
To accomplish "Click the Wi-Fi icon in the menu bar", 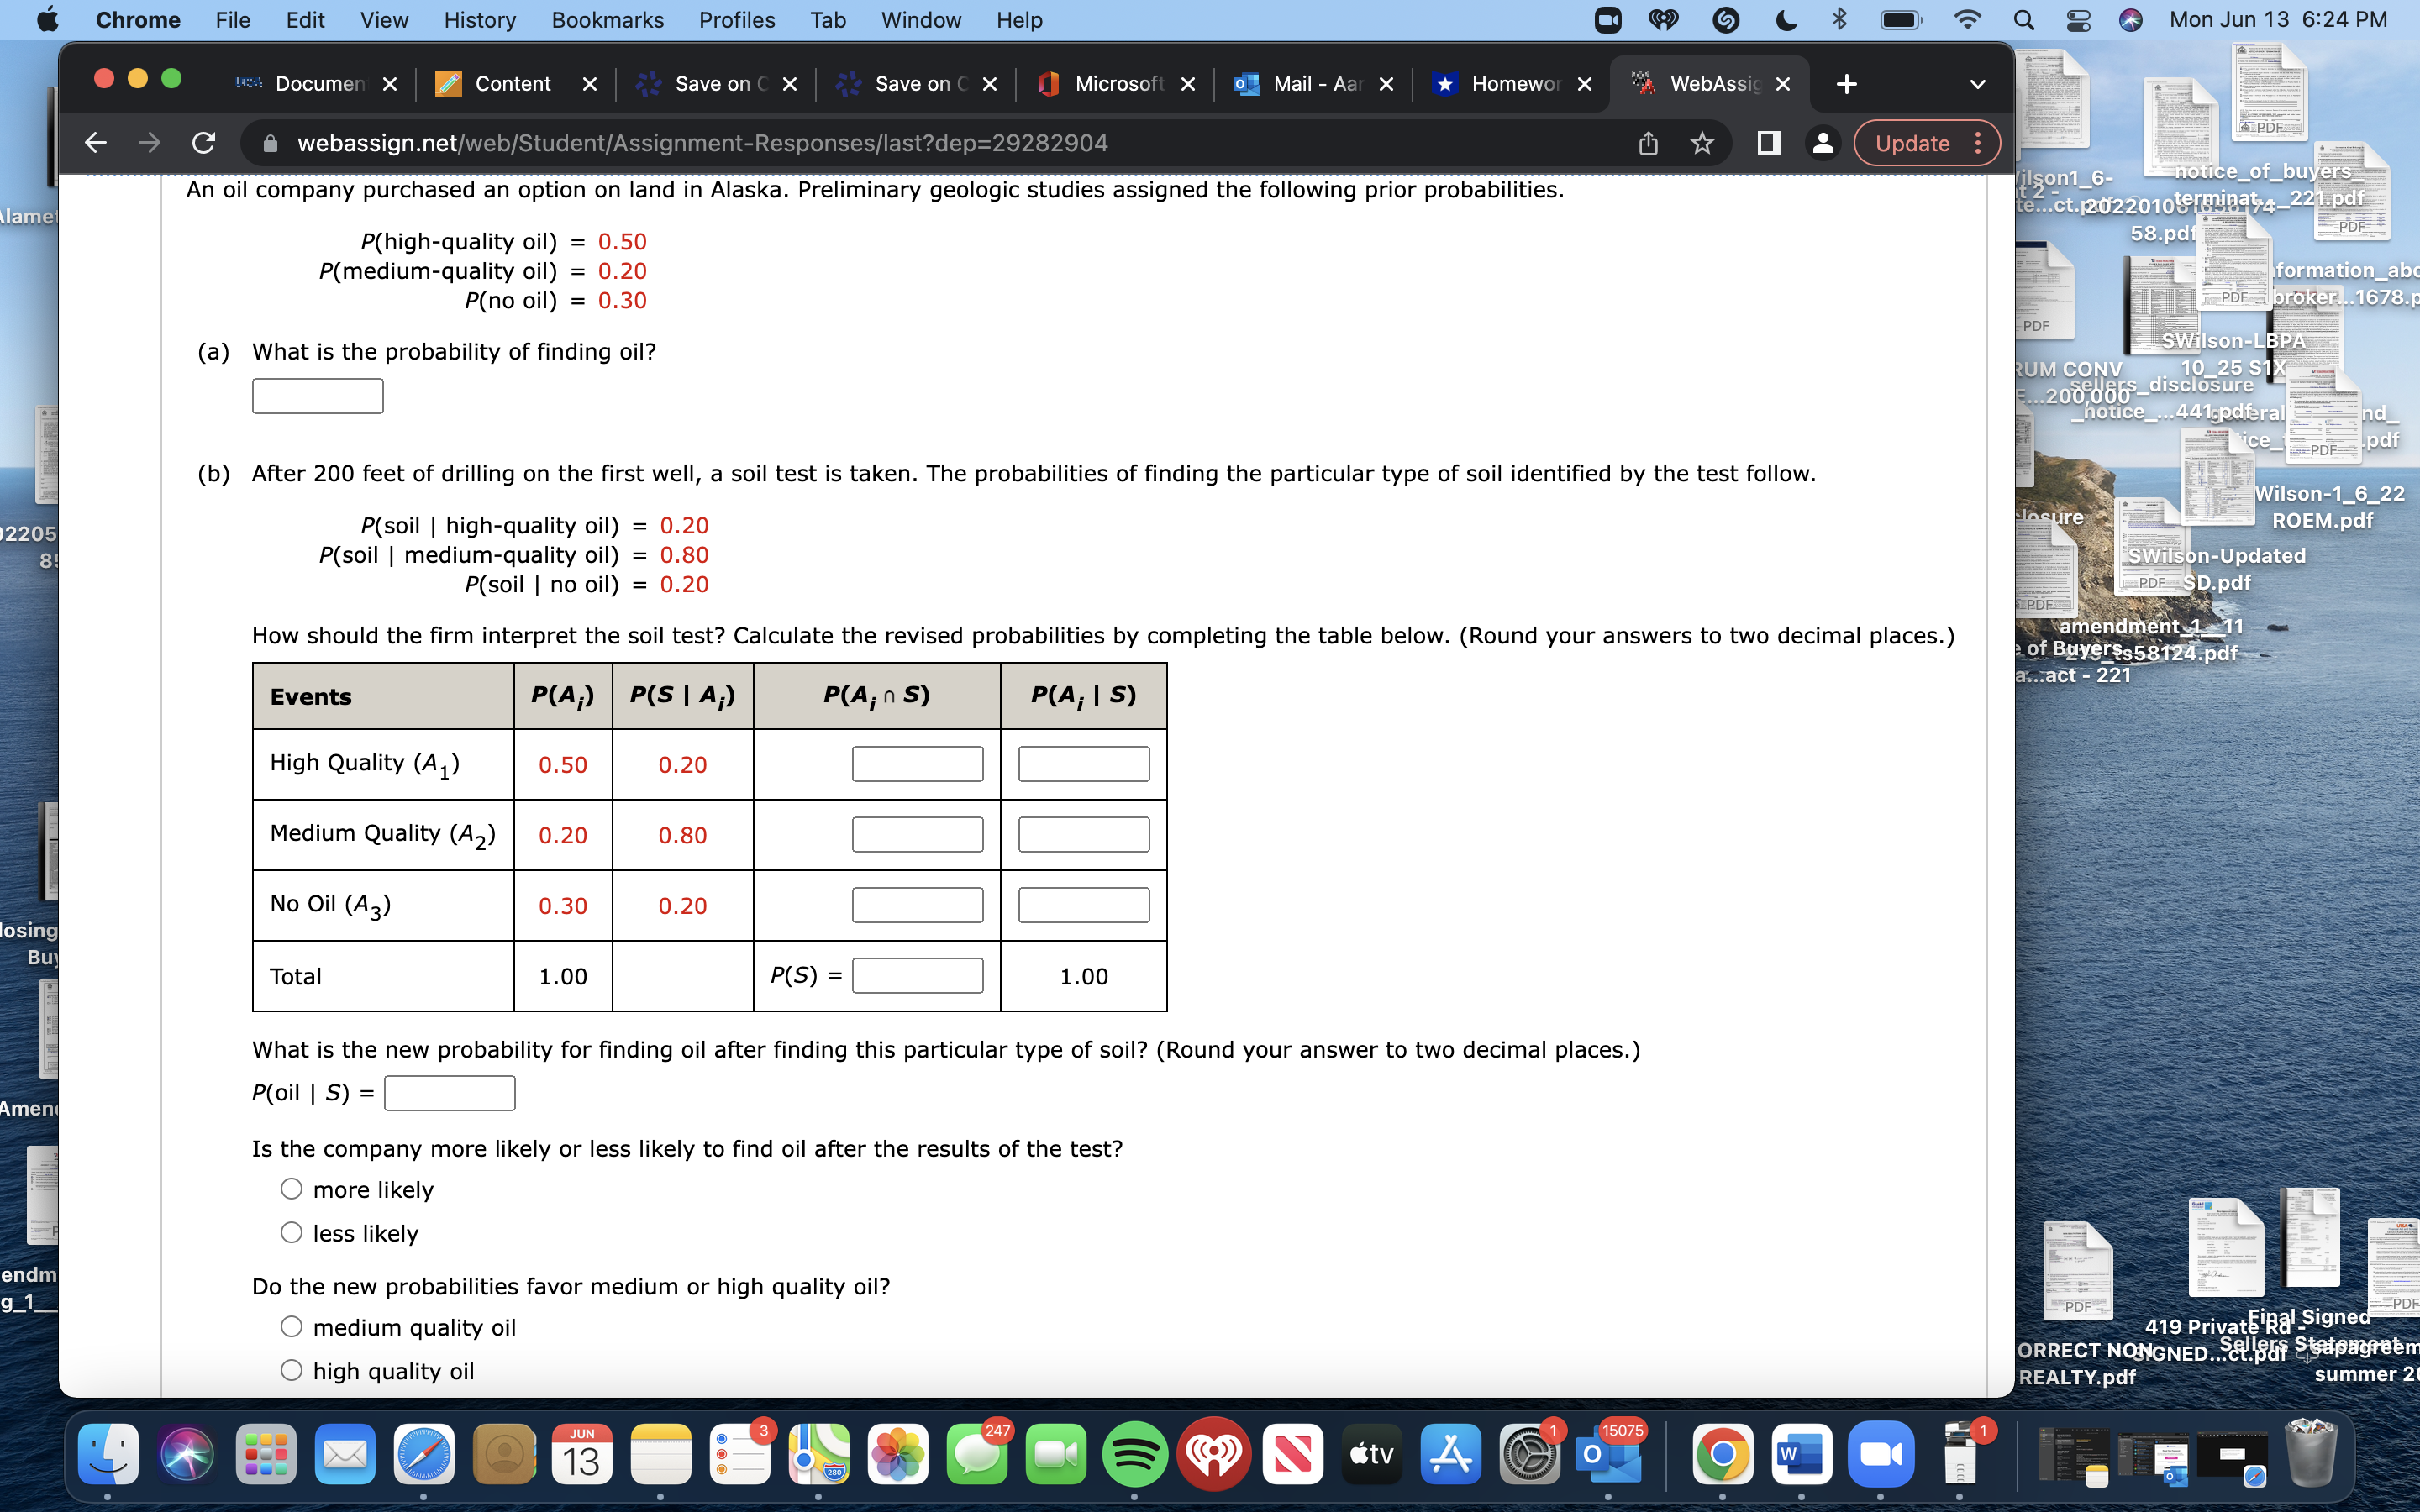I will pyautogui.click(x=1966, y=19).
